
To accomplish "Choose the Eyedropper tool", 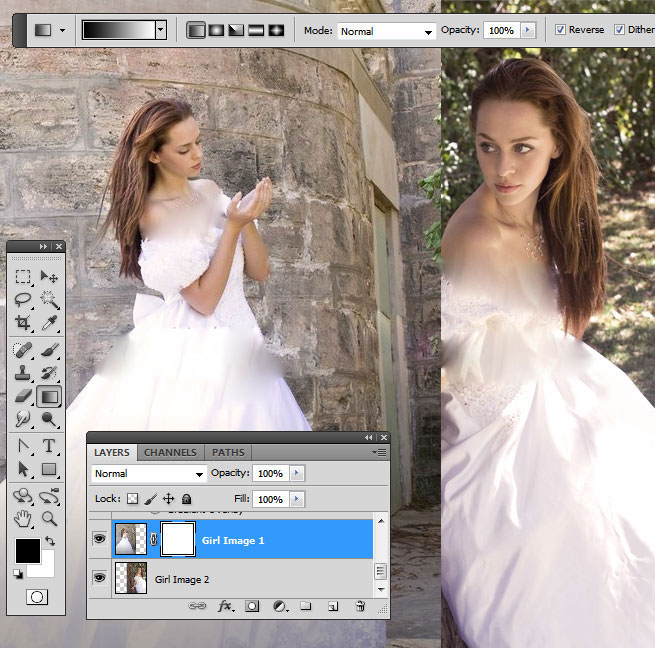I will 48,323.
